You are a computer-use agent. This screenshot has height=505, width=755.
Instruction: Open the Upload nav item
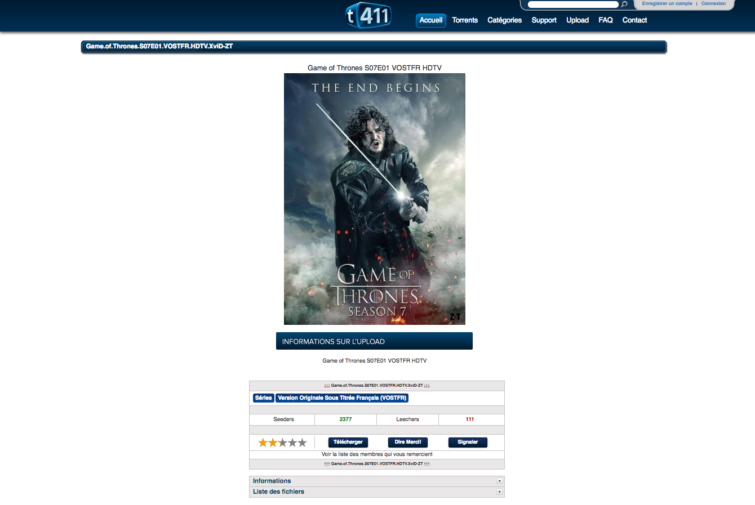pos(577,20)
